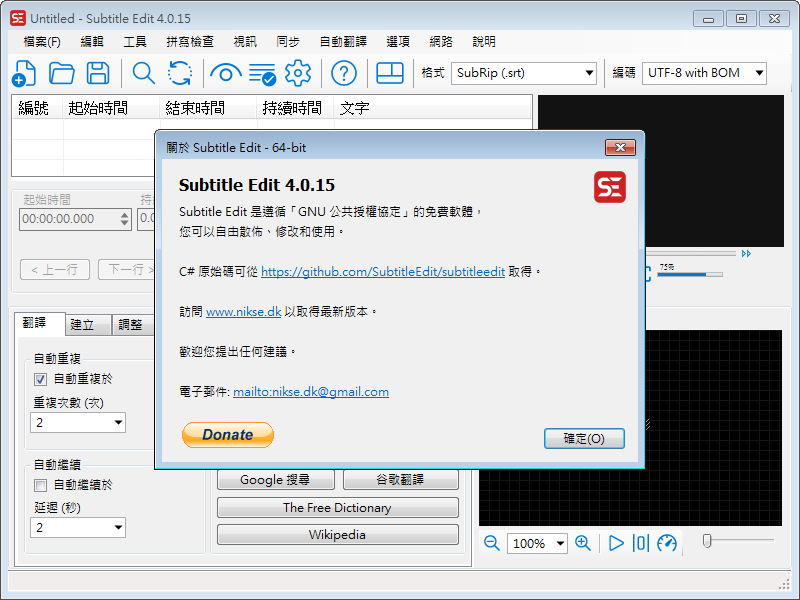
Task: Click the SE icon in title bar
Action: click(x=18, y=18)
